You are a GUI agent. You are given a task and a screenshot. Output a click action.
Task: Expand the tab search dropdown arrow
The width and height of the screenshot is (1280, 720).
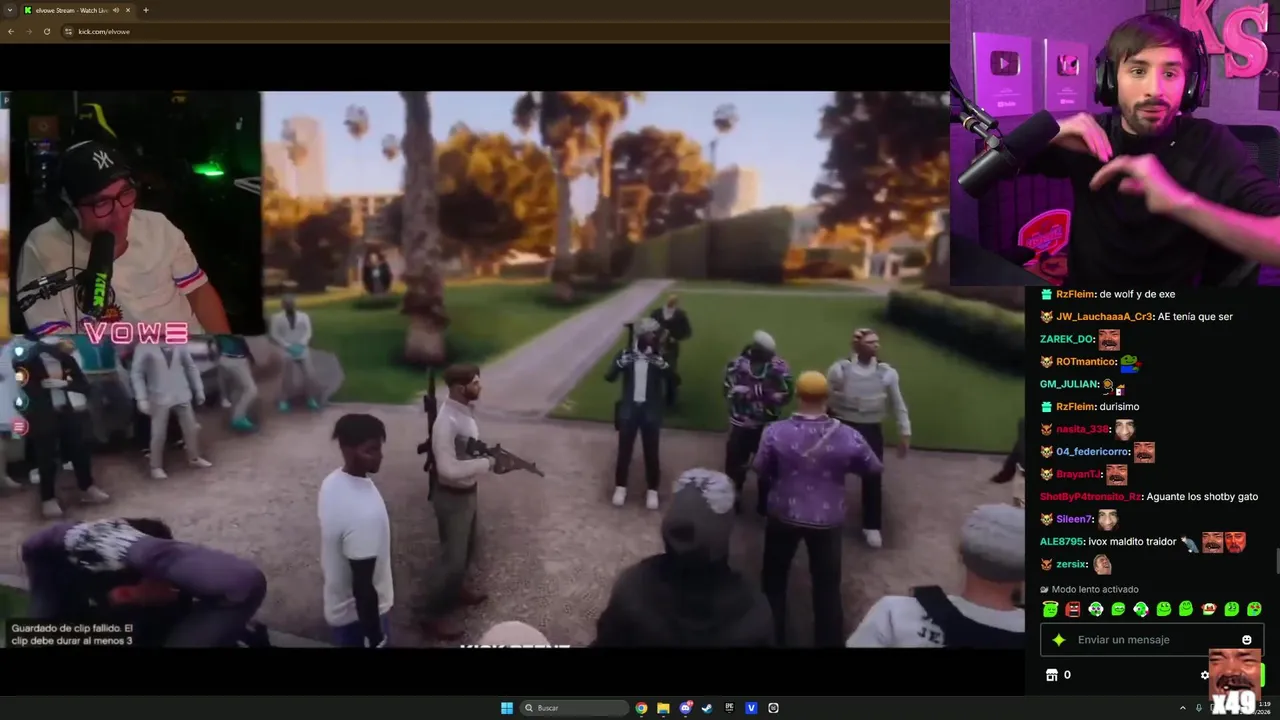[10, 10]
